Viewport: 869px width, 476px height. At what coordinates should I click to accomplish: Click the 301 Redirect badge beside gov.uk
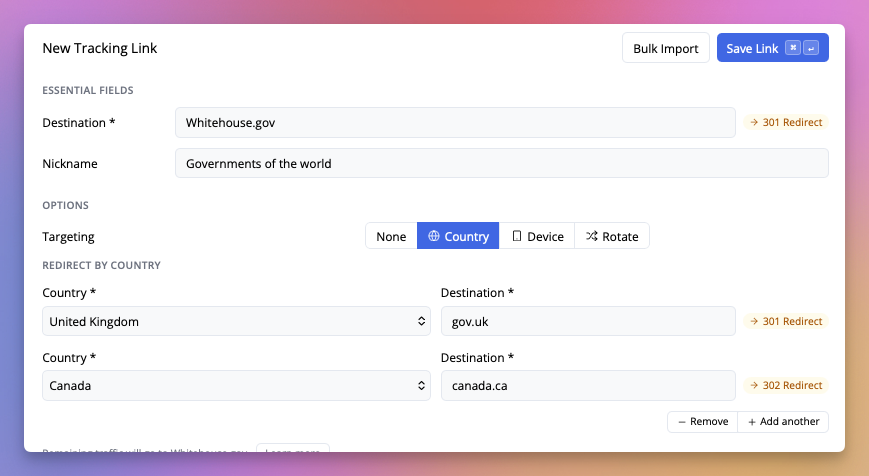click(x=786, y=322)
